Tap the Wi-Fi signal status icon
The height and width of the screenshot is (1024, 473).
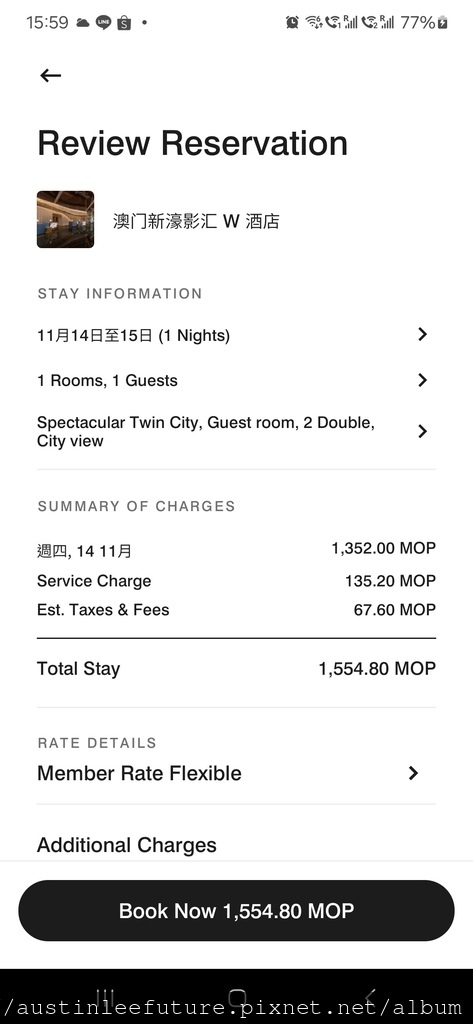tap(314, 22)
